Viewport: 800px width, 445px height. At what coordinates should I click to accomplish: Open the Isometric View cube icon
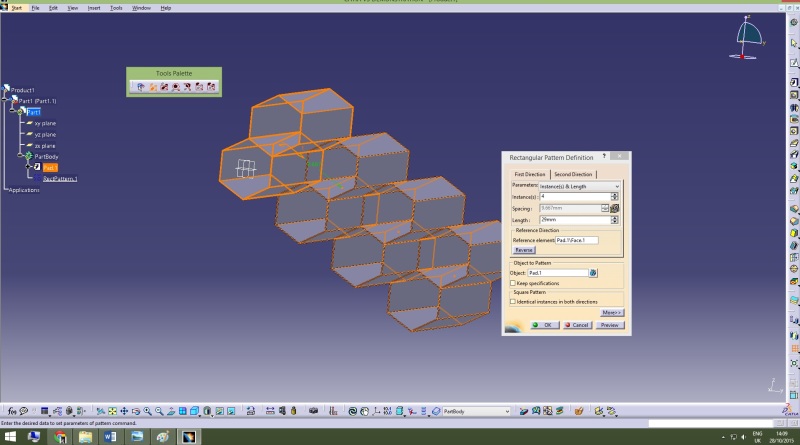click(x=194, y=411)
